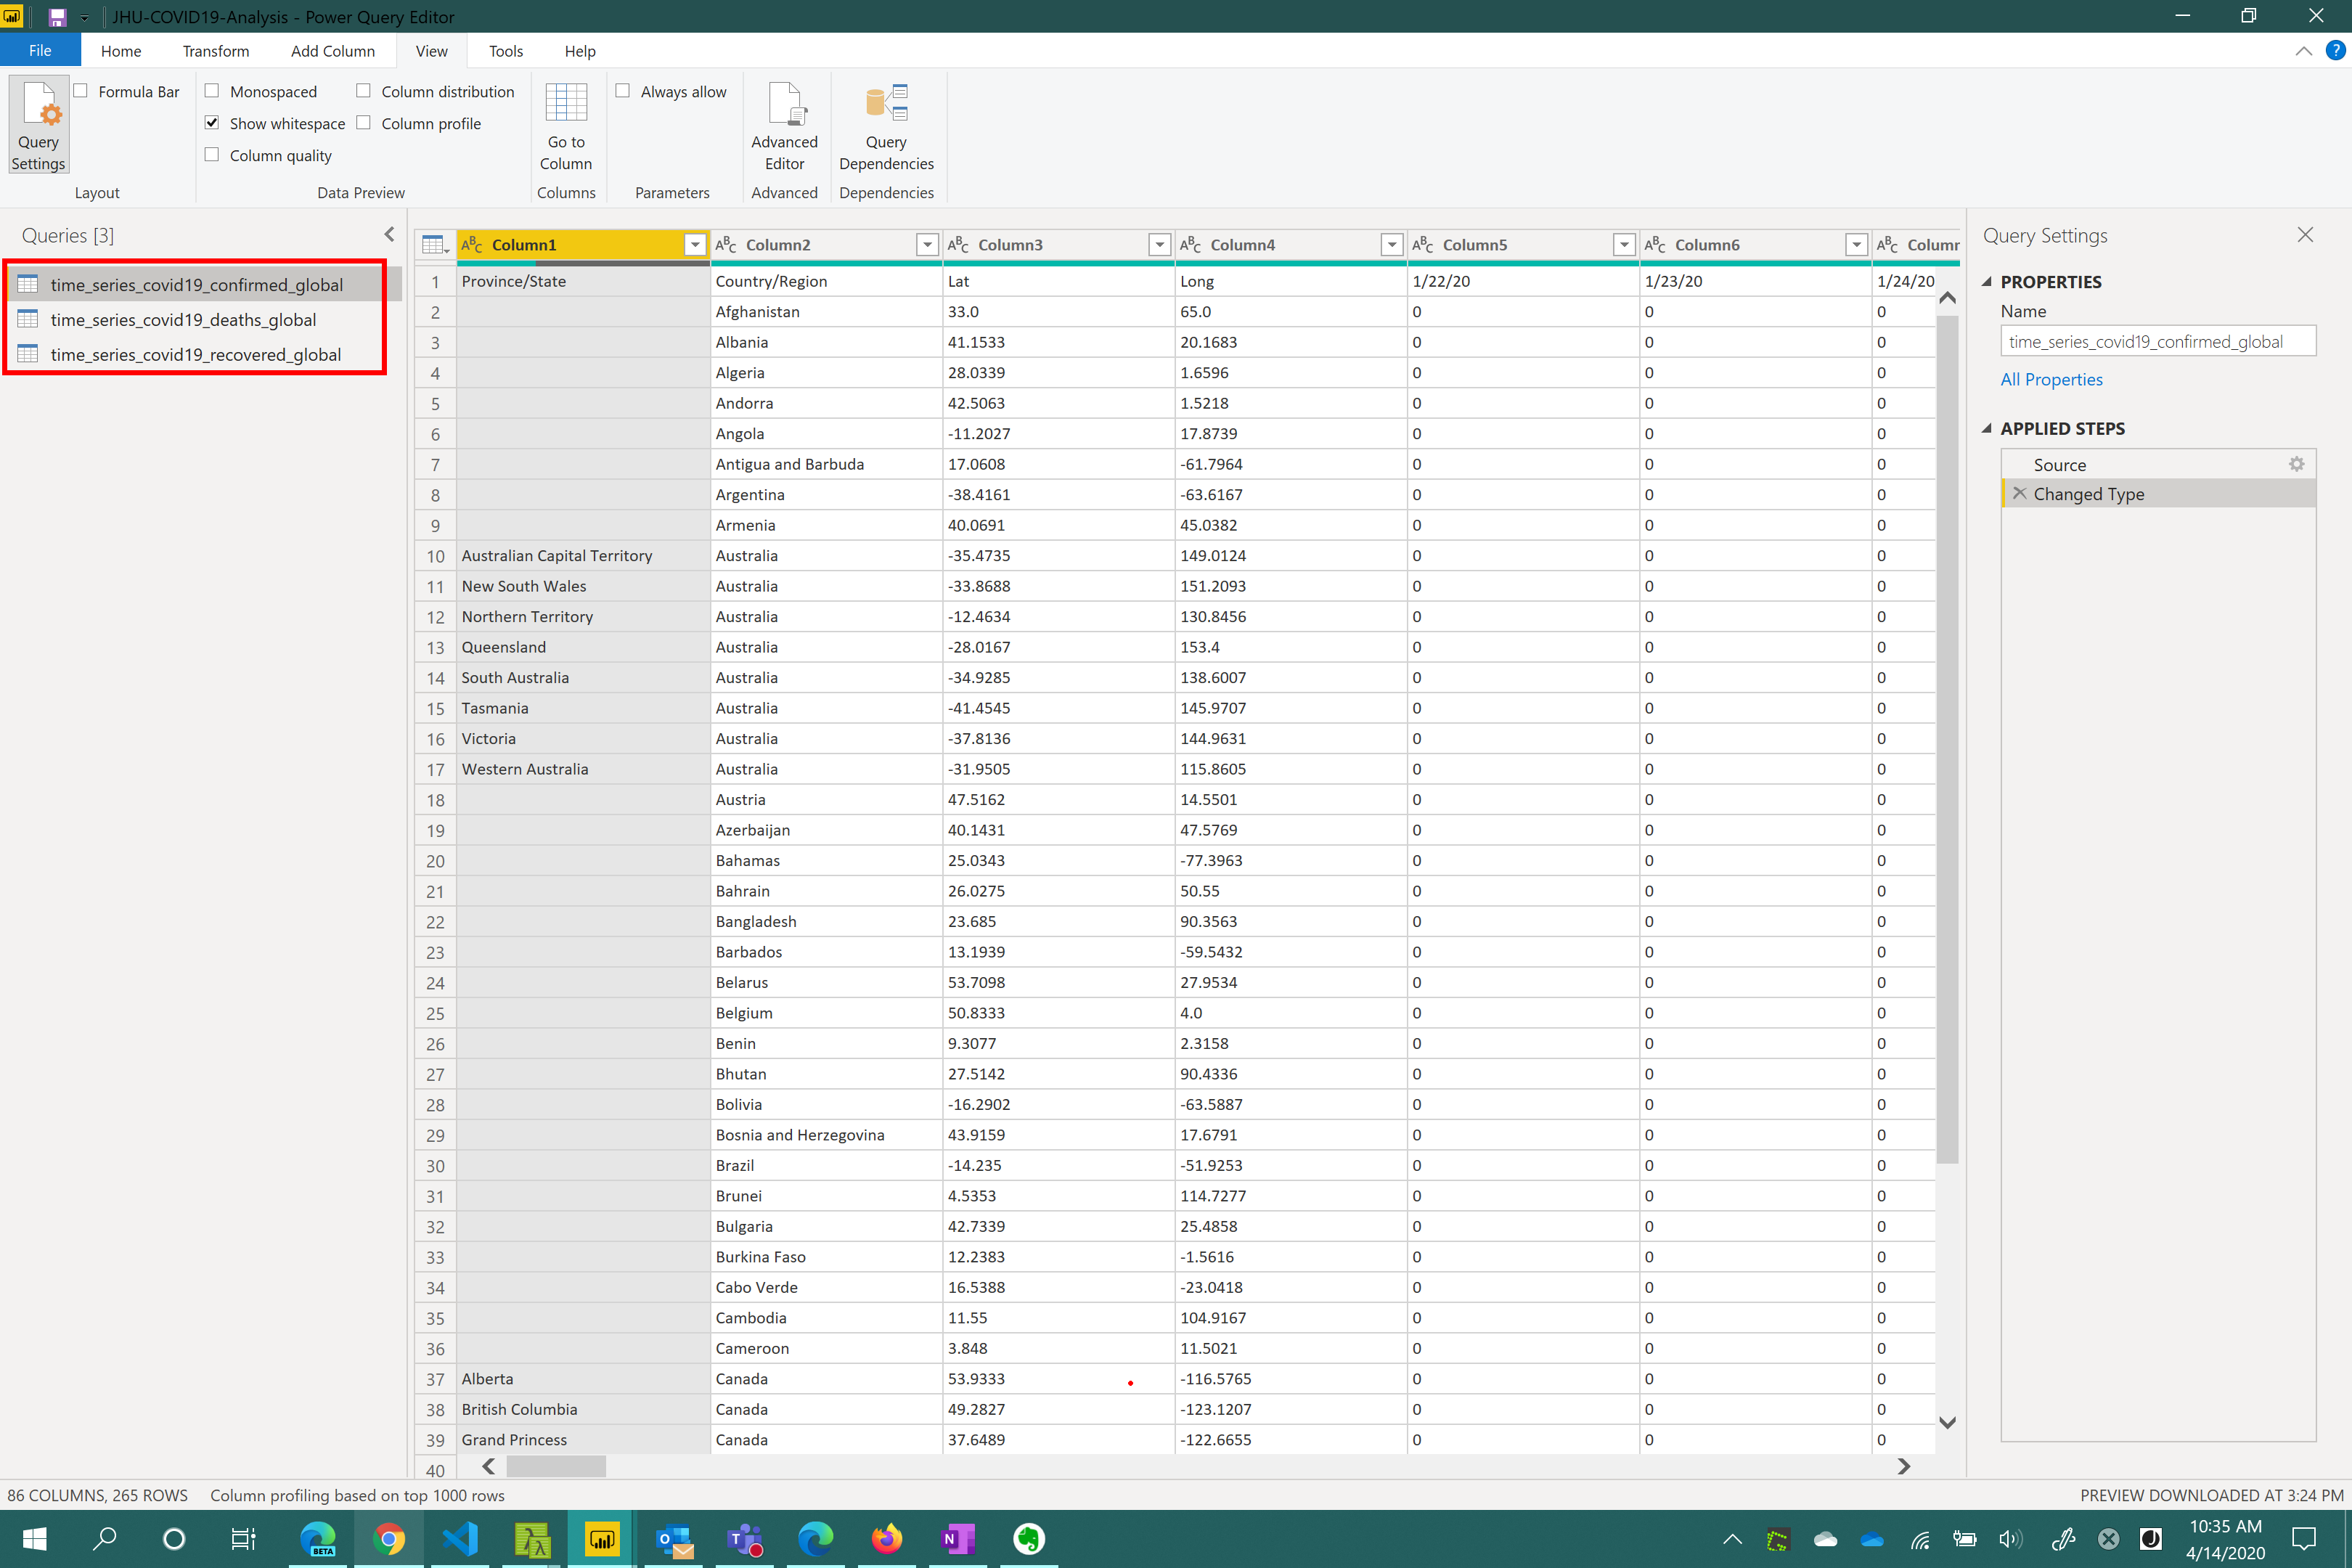This screenshot has height=1568, width=2352.
Task: Click the horizontal scrollbar thumb
Action: pyautogui.click(x=555, y=1466)
